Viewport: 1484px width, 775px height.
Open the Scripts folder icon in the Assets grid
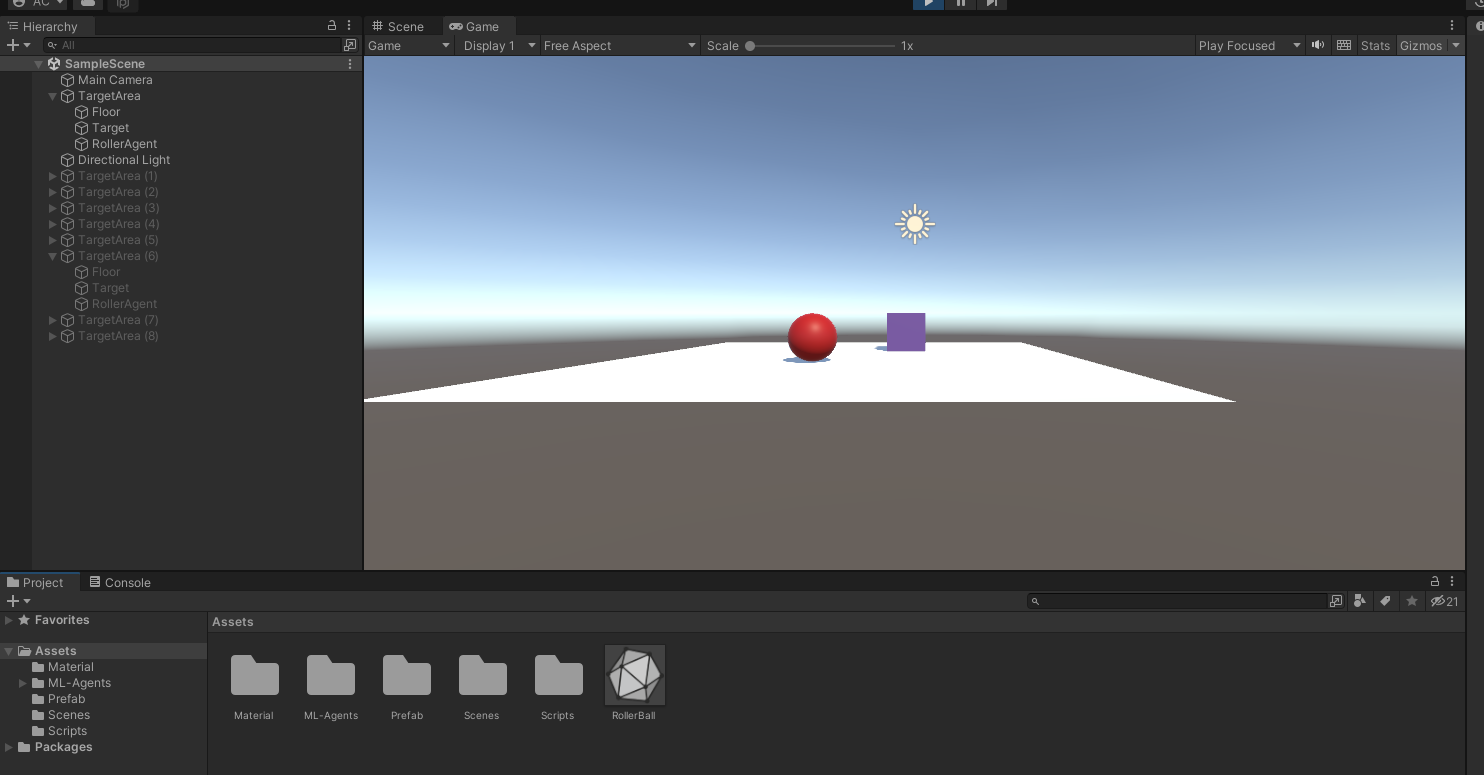point(559,675)
